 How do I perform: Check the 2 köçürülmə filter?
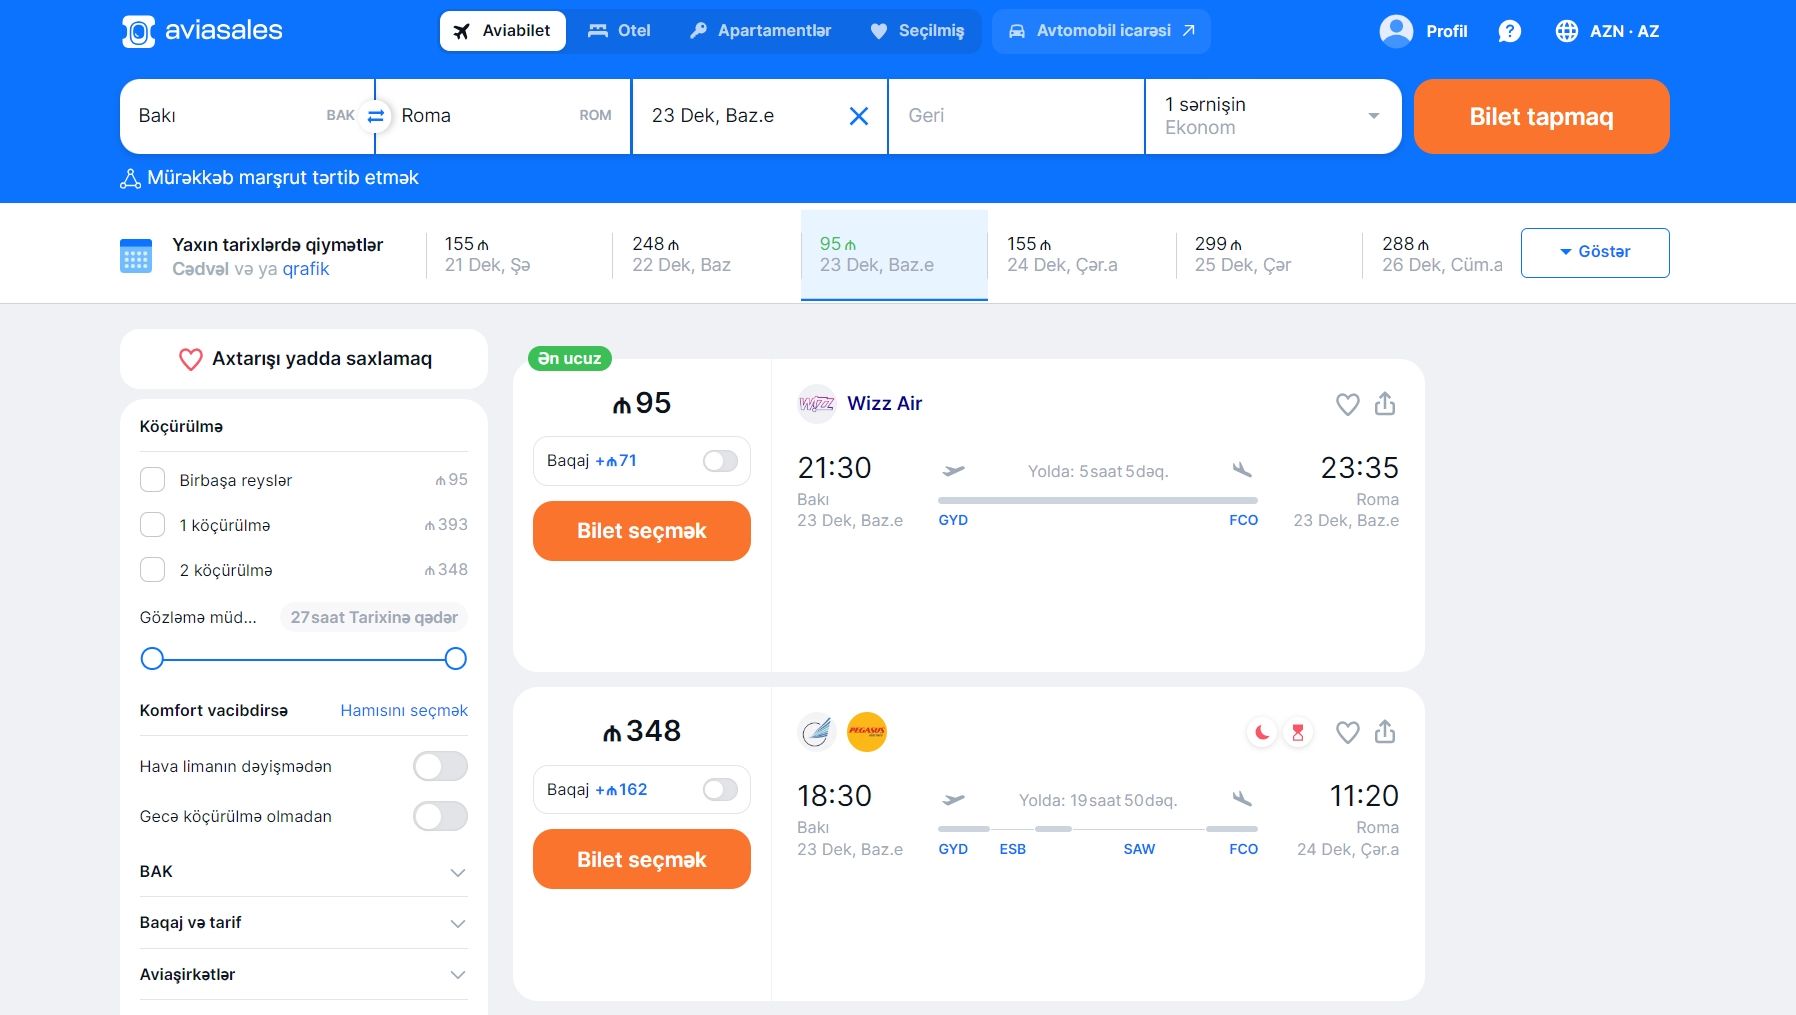(x=152, y=570)
